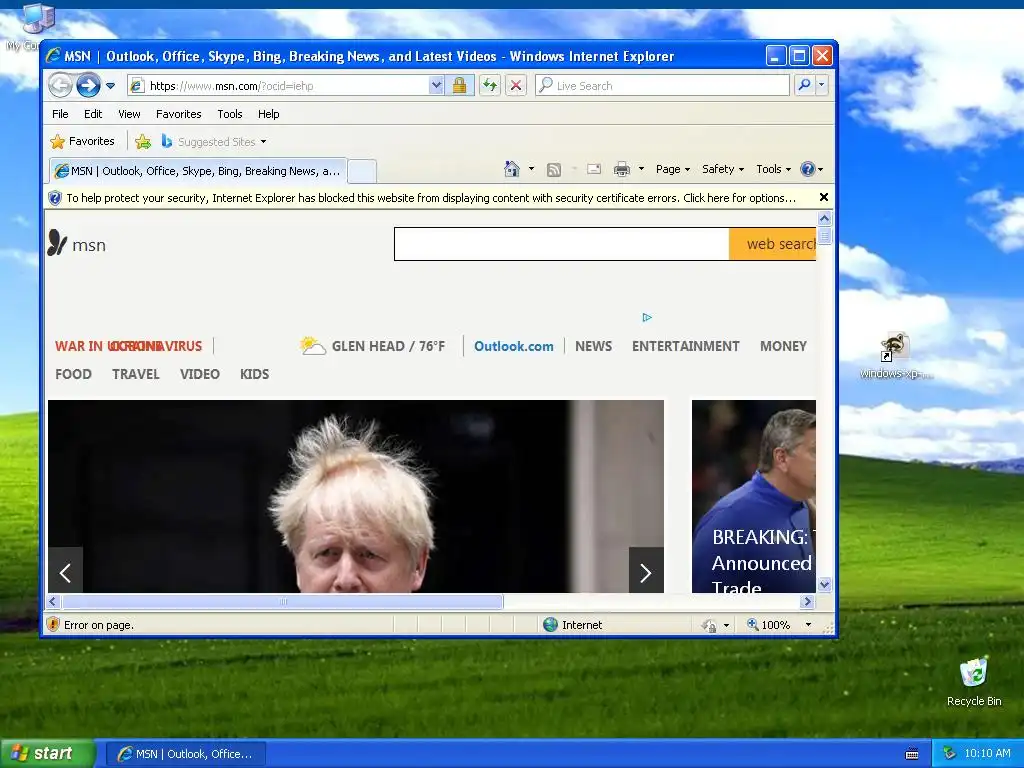
Task: Open the Edit menu
Action: (93, 114)
